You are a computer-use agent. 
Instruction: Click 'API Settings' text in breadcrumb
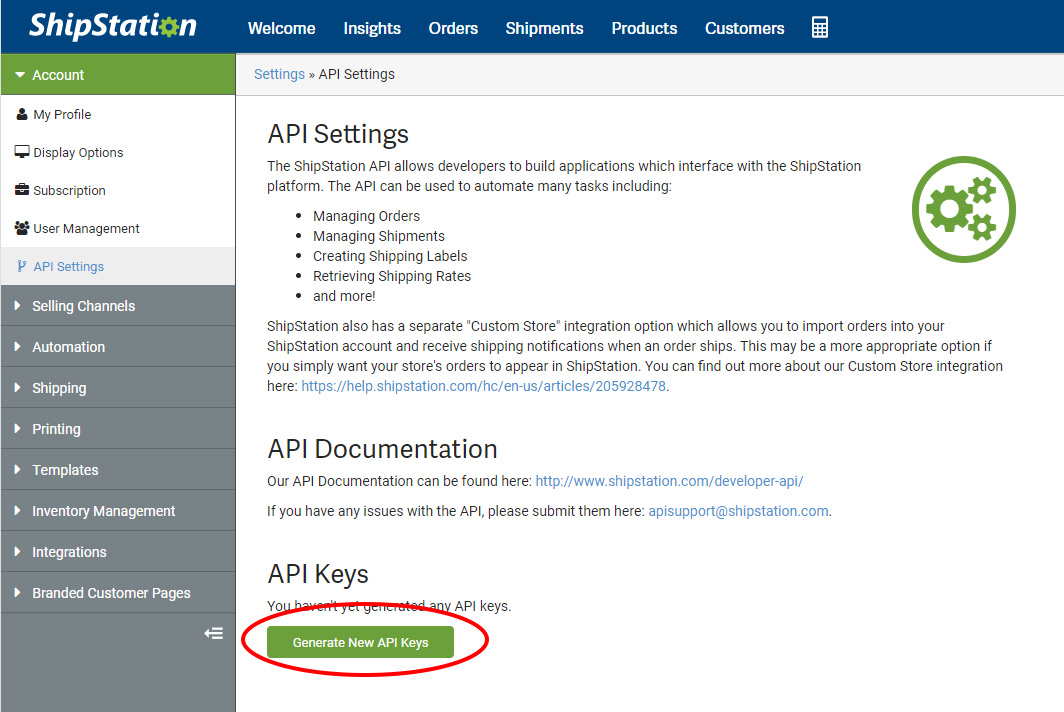tap(357, 74)
